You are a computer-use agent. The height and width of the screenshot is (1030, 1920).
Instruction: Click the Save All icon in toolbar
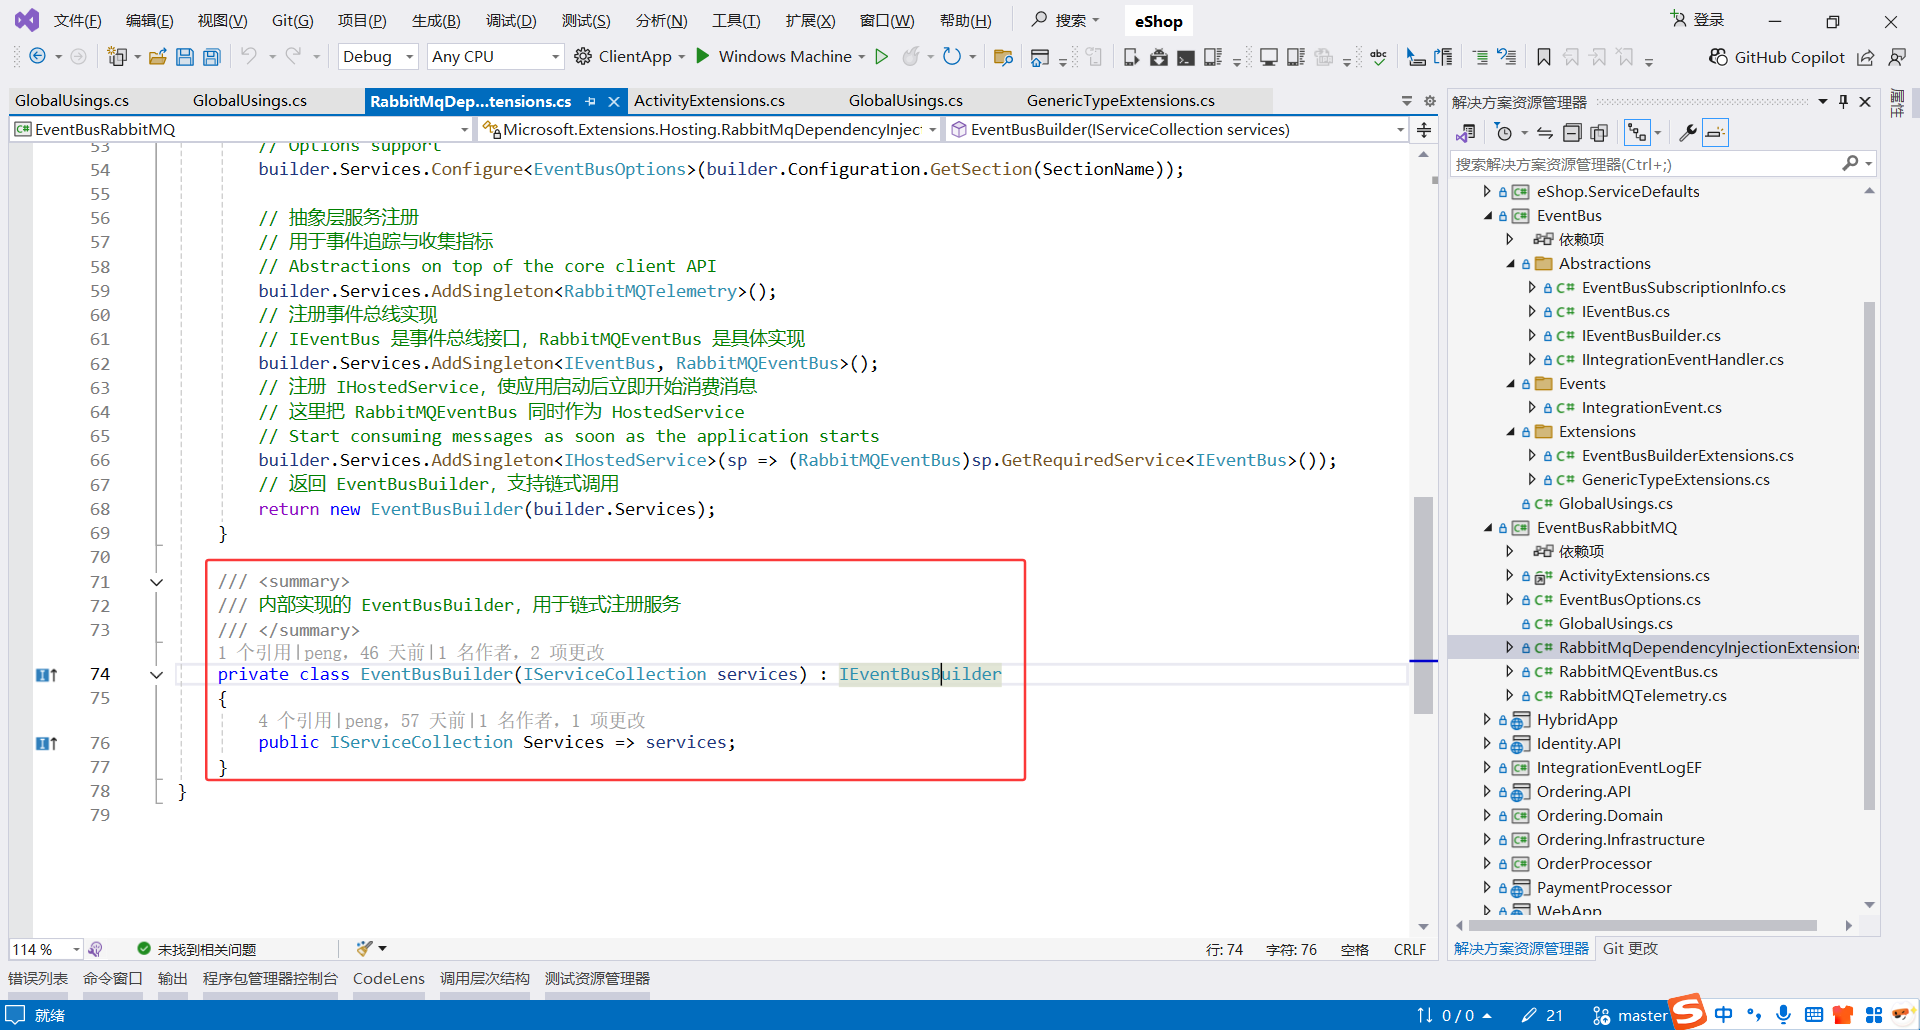pyautogui.click(x=212, y=57)
